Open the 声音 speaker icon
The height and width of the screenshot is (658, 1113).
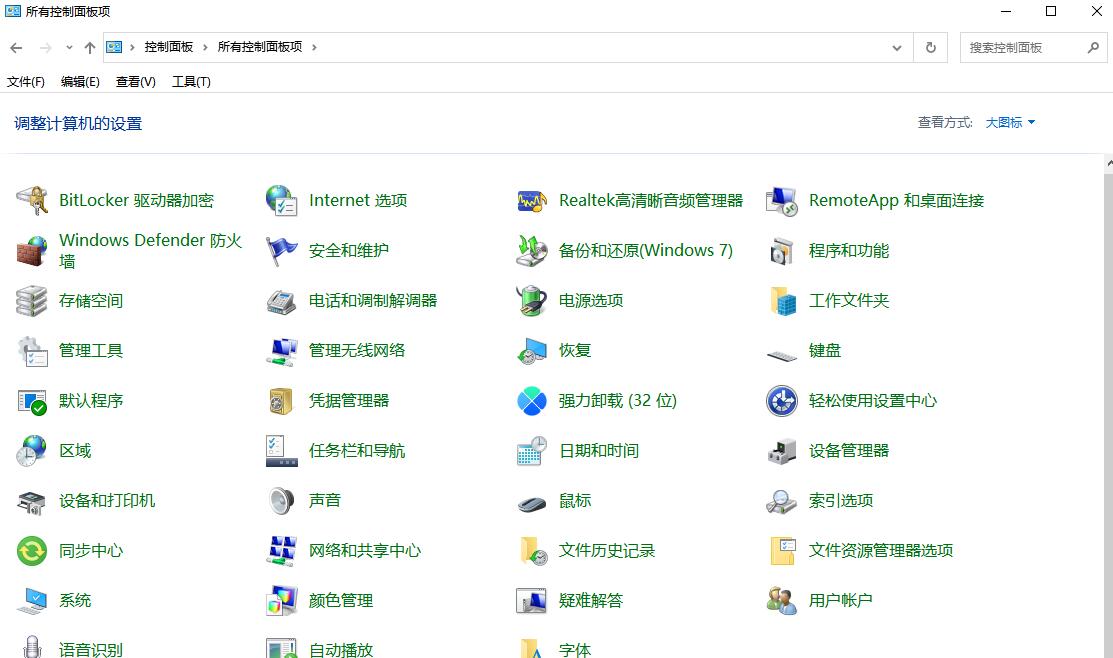pyautogui.click(x=282, y=501)
